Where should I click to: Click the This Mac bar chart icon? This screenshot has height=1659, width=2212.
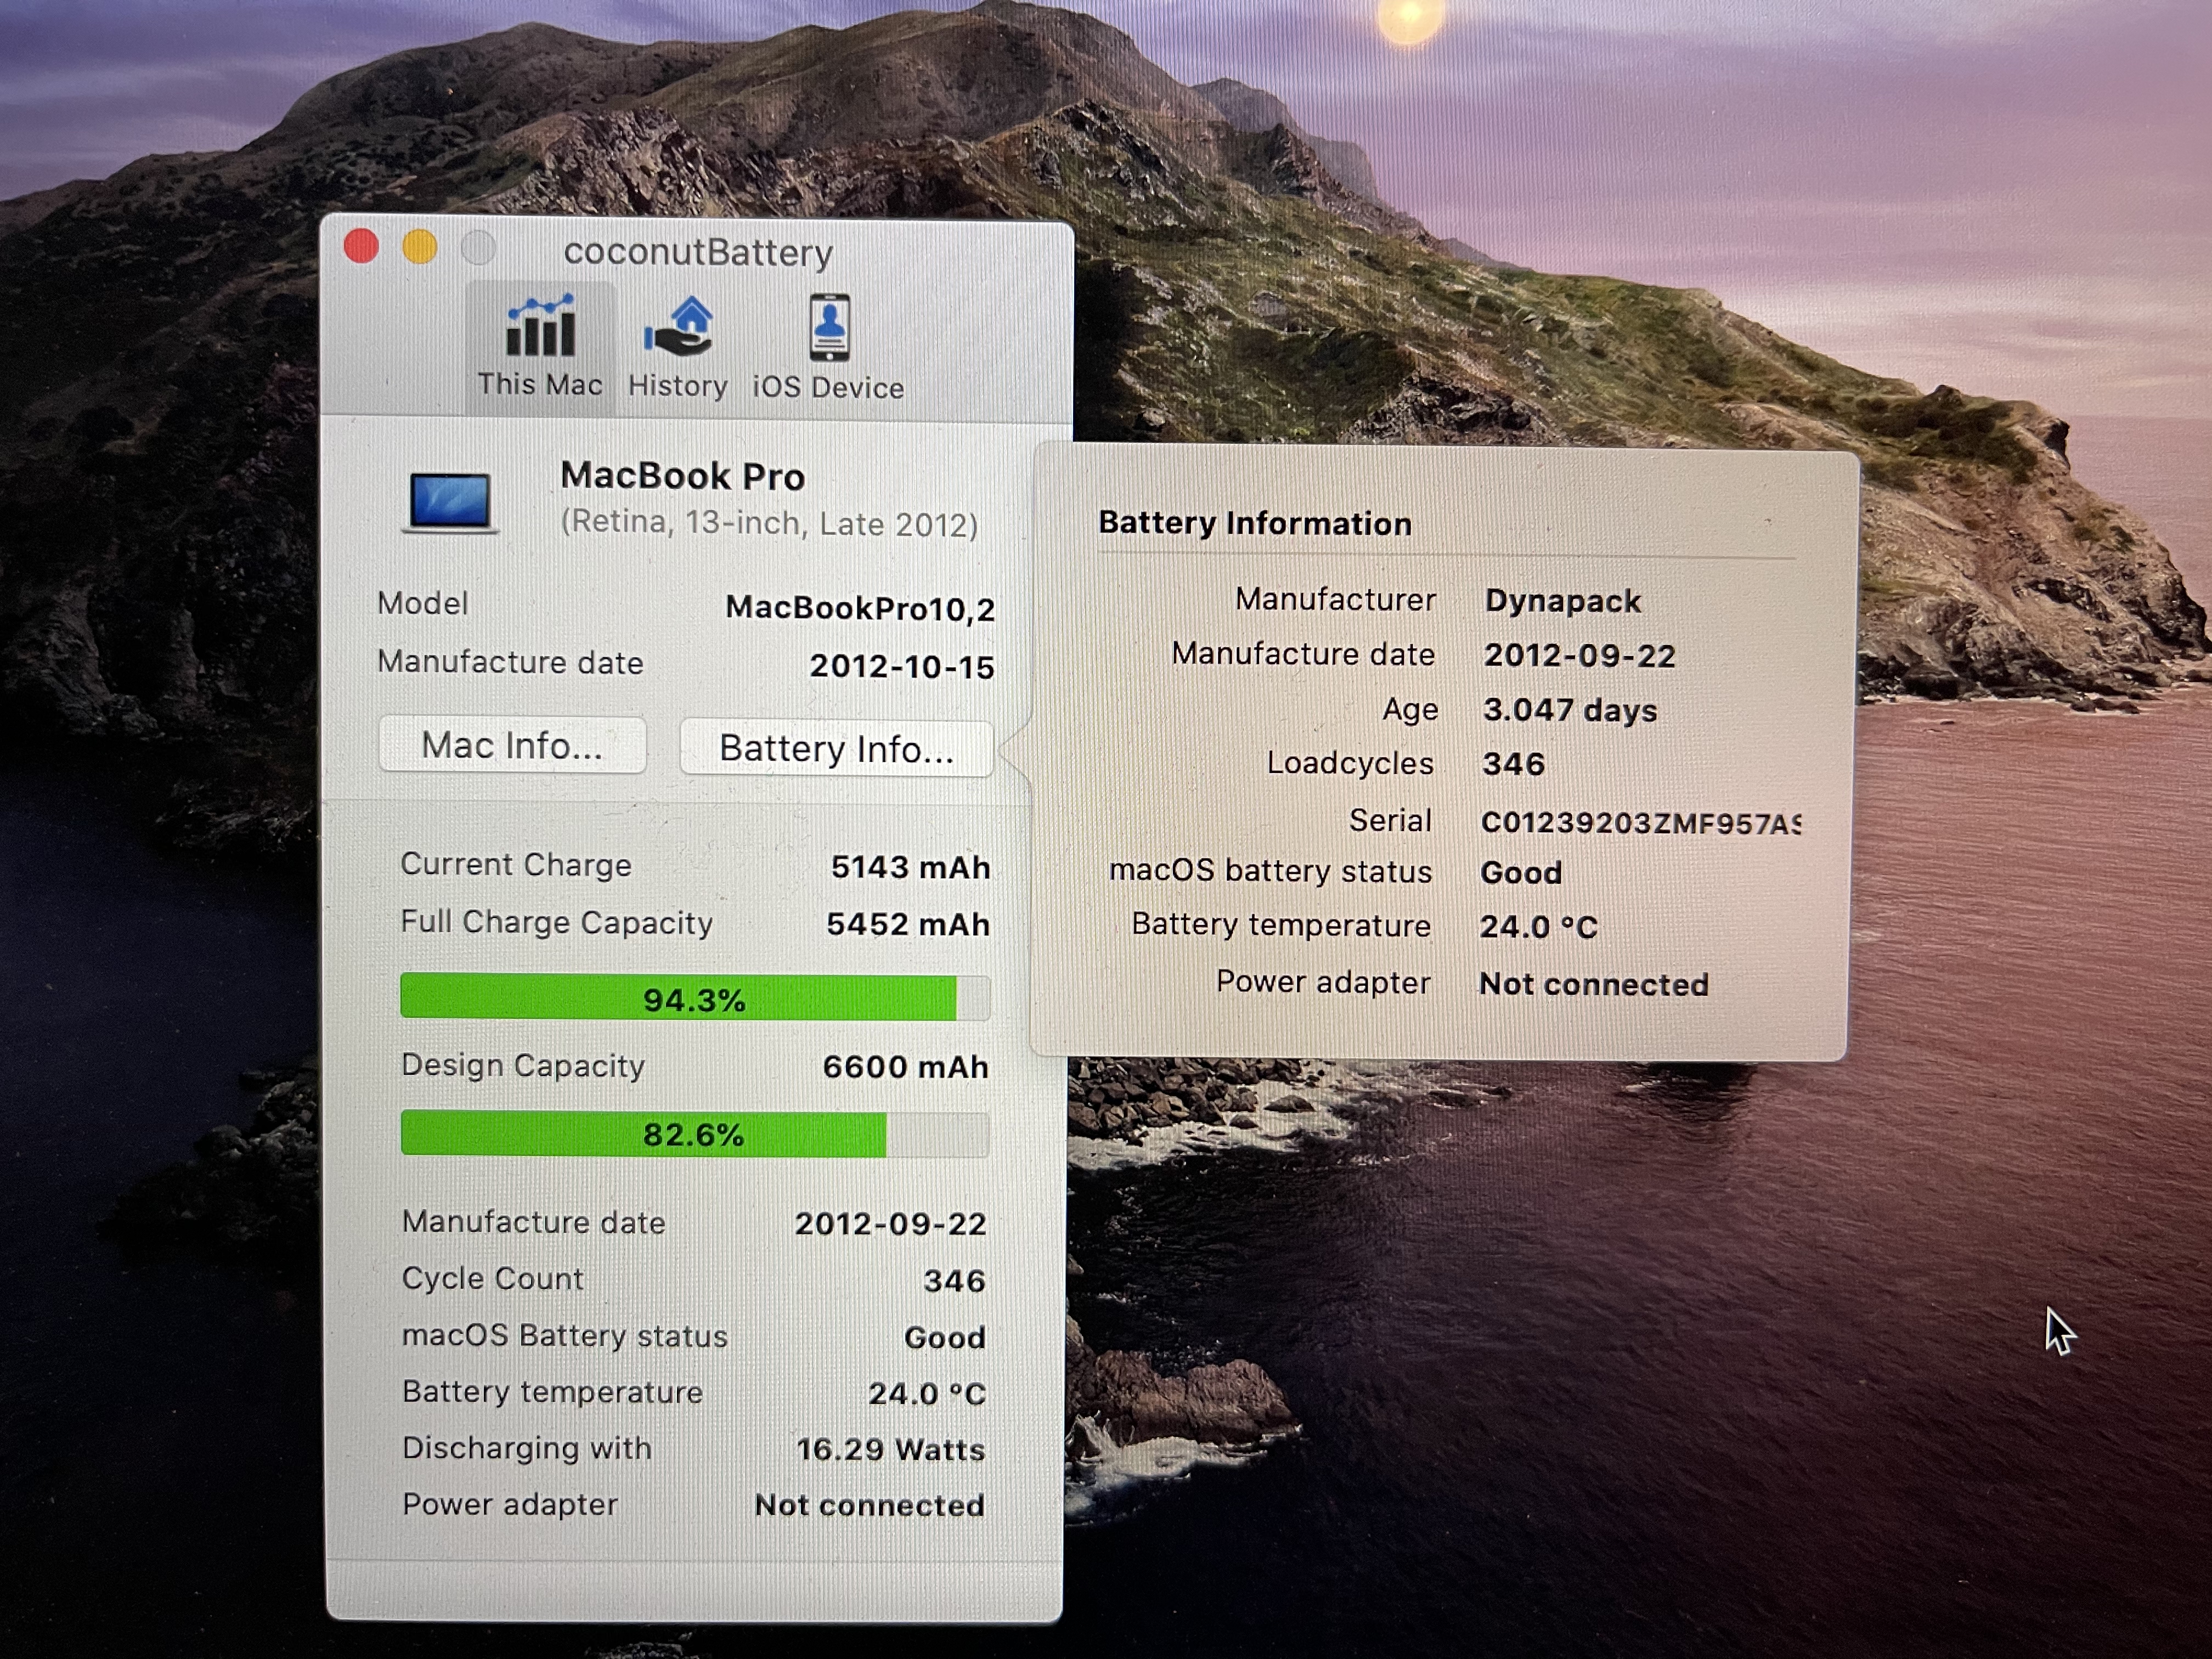click(x=540, y=327)
